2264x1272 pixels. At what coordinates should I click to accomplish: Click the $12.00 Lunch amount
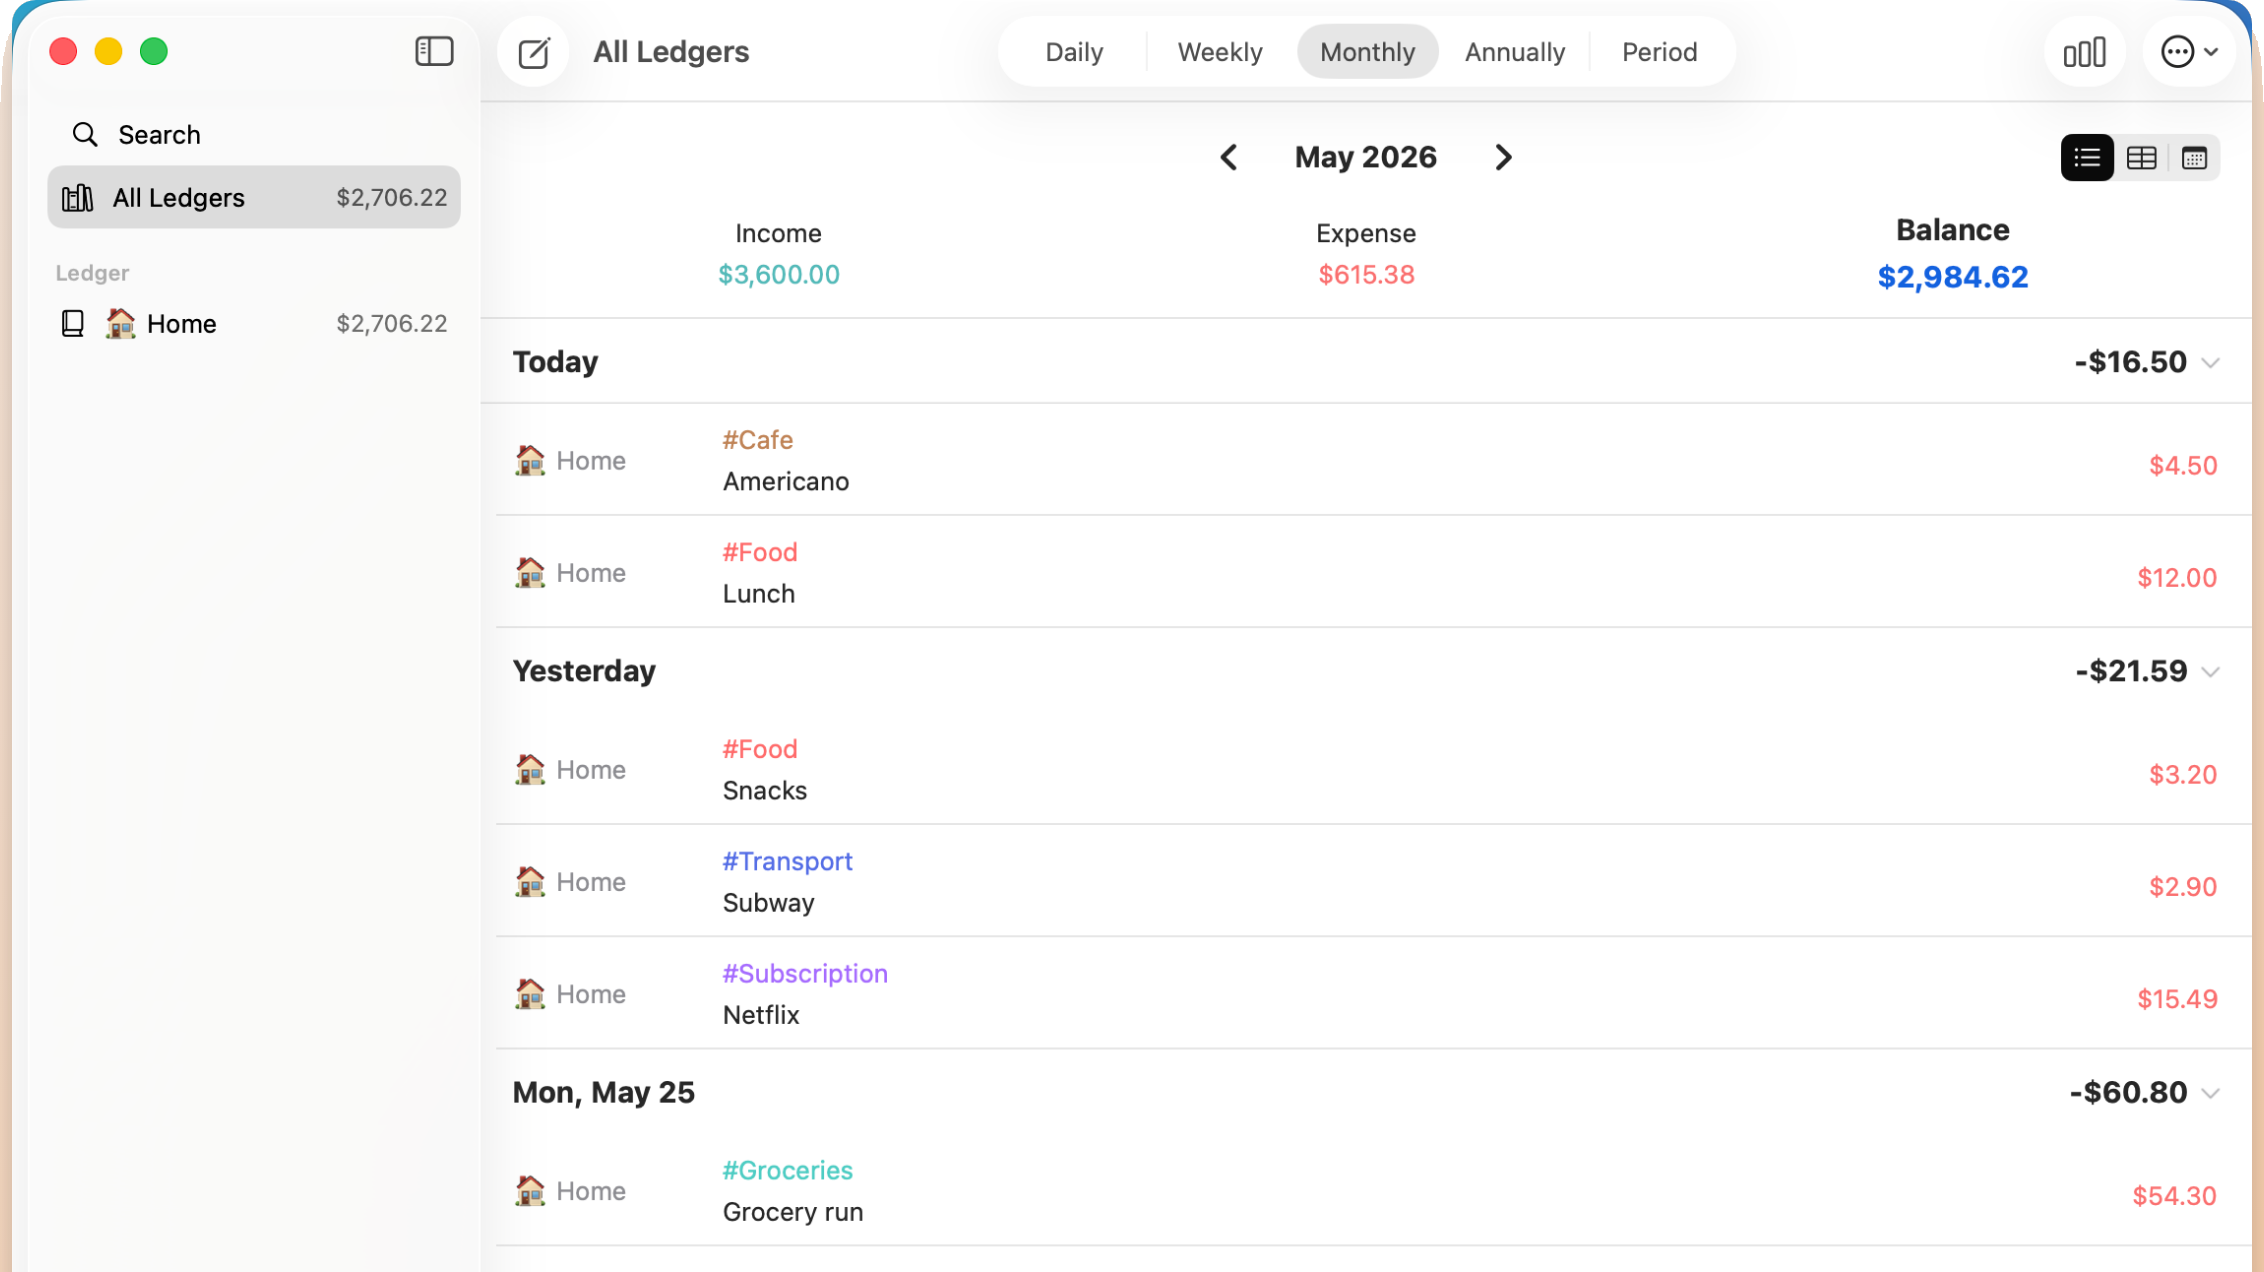tap(2177, 577)
